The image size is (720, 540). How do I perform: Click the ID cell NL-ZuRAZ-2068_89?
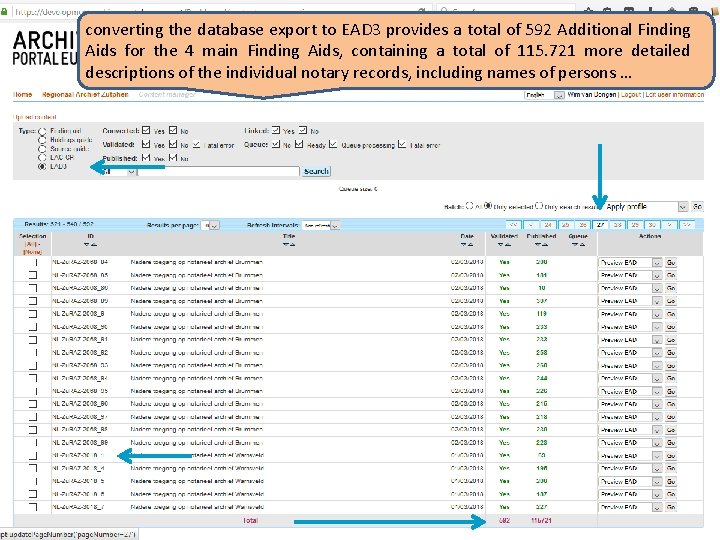(x=80, y=443)
